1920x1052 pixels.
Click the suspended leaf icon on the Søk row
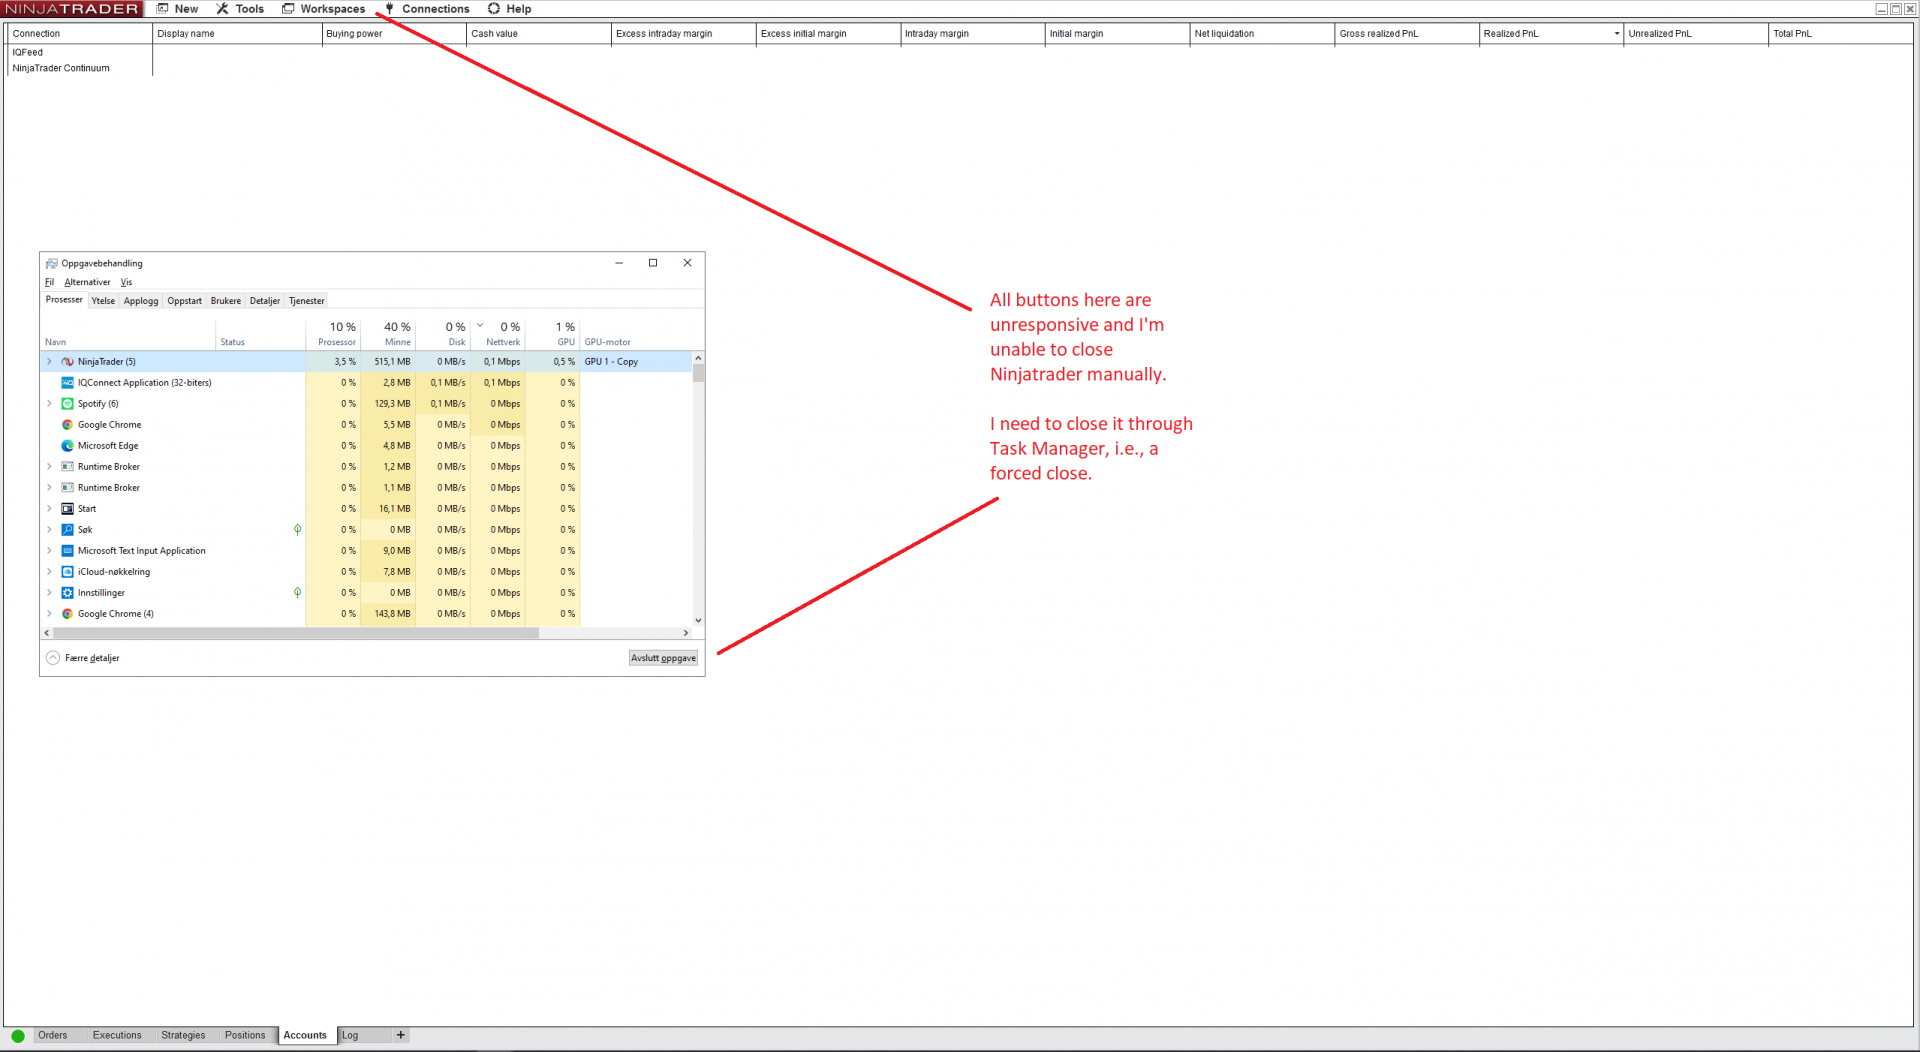(x=297, y=530)
